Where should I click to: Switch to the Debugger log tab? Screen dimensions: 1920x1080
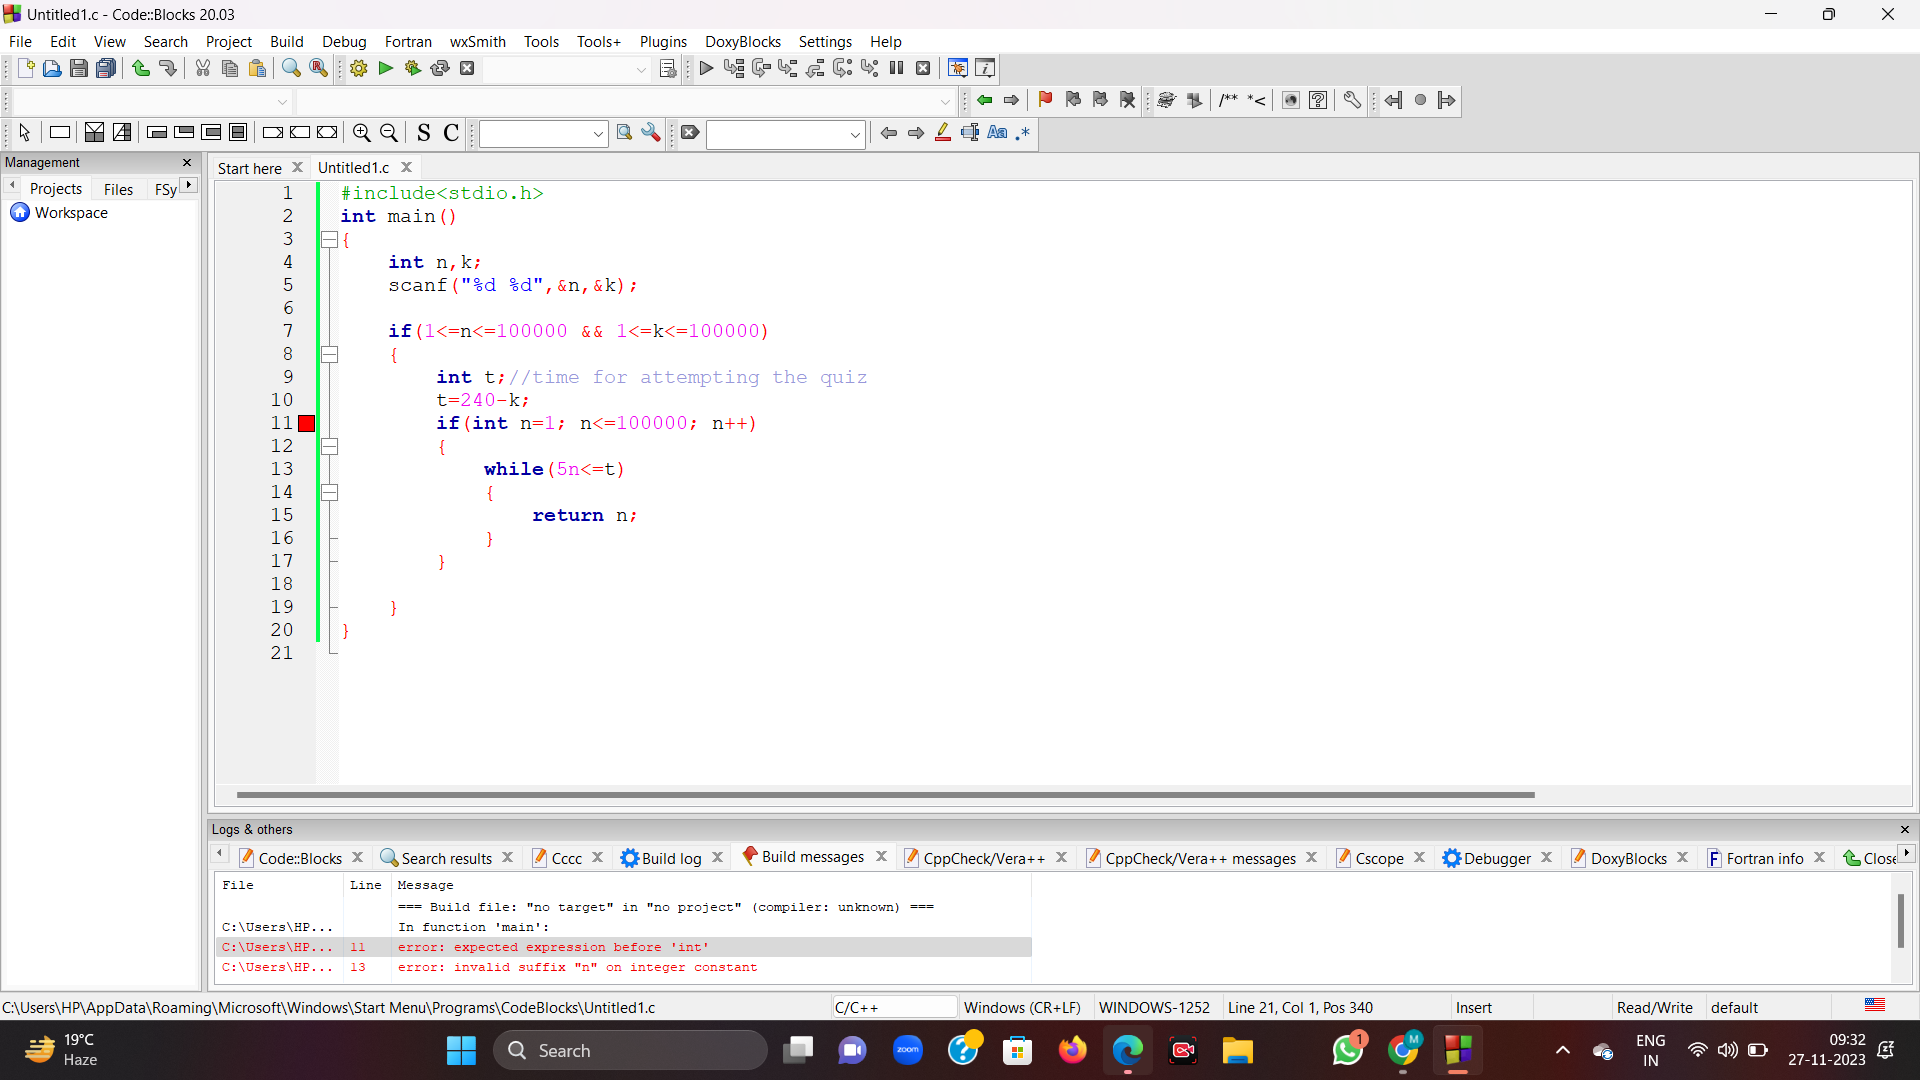click(x=1496, y=858)
